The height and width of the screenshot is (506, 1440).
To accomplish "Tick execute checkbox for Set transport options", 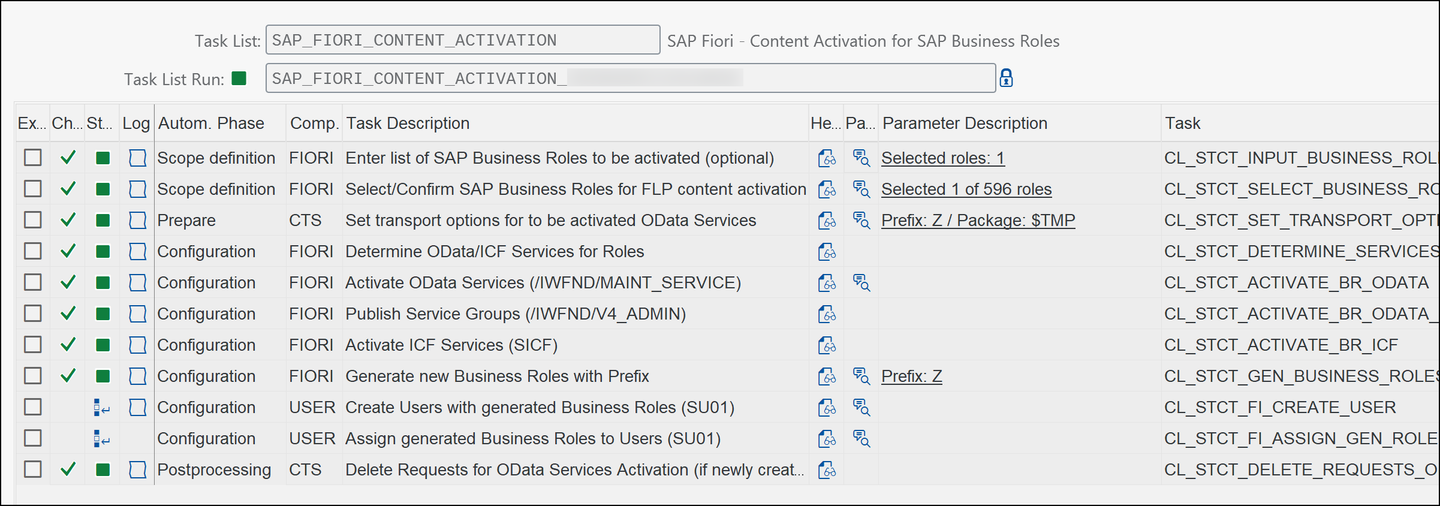I will (x=33, y=220).
